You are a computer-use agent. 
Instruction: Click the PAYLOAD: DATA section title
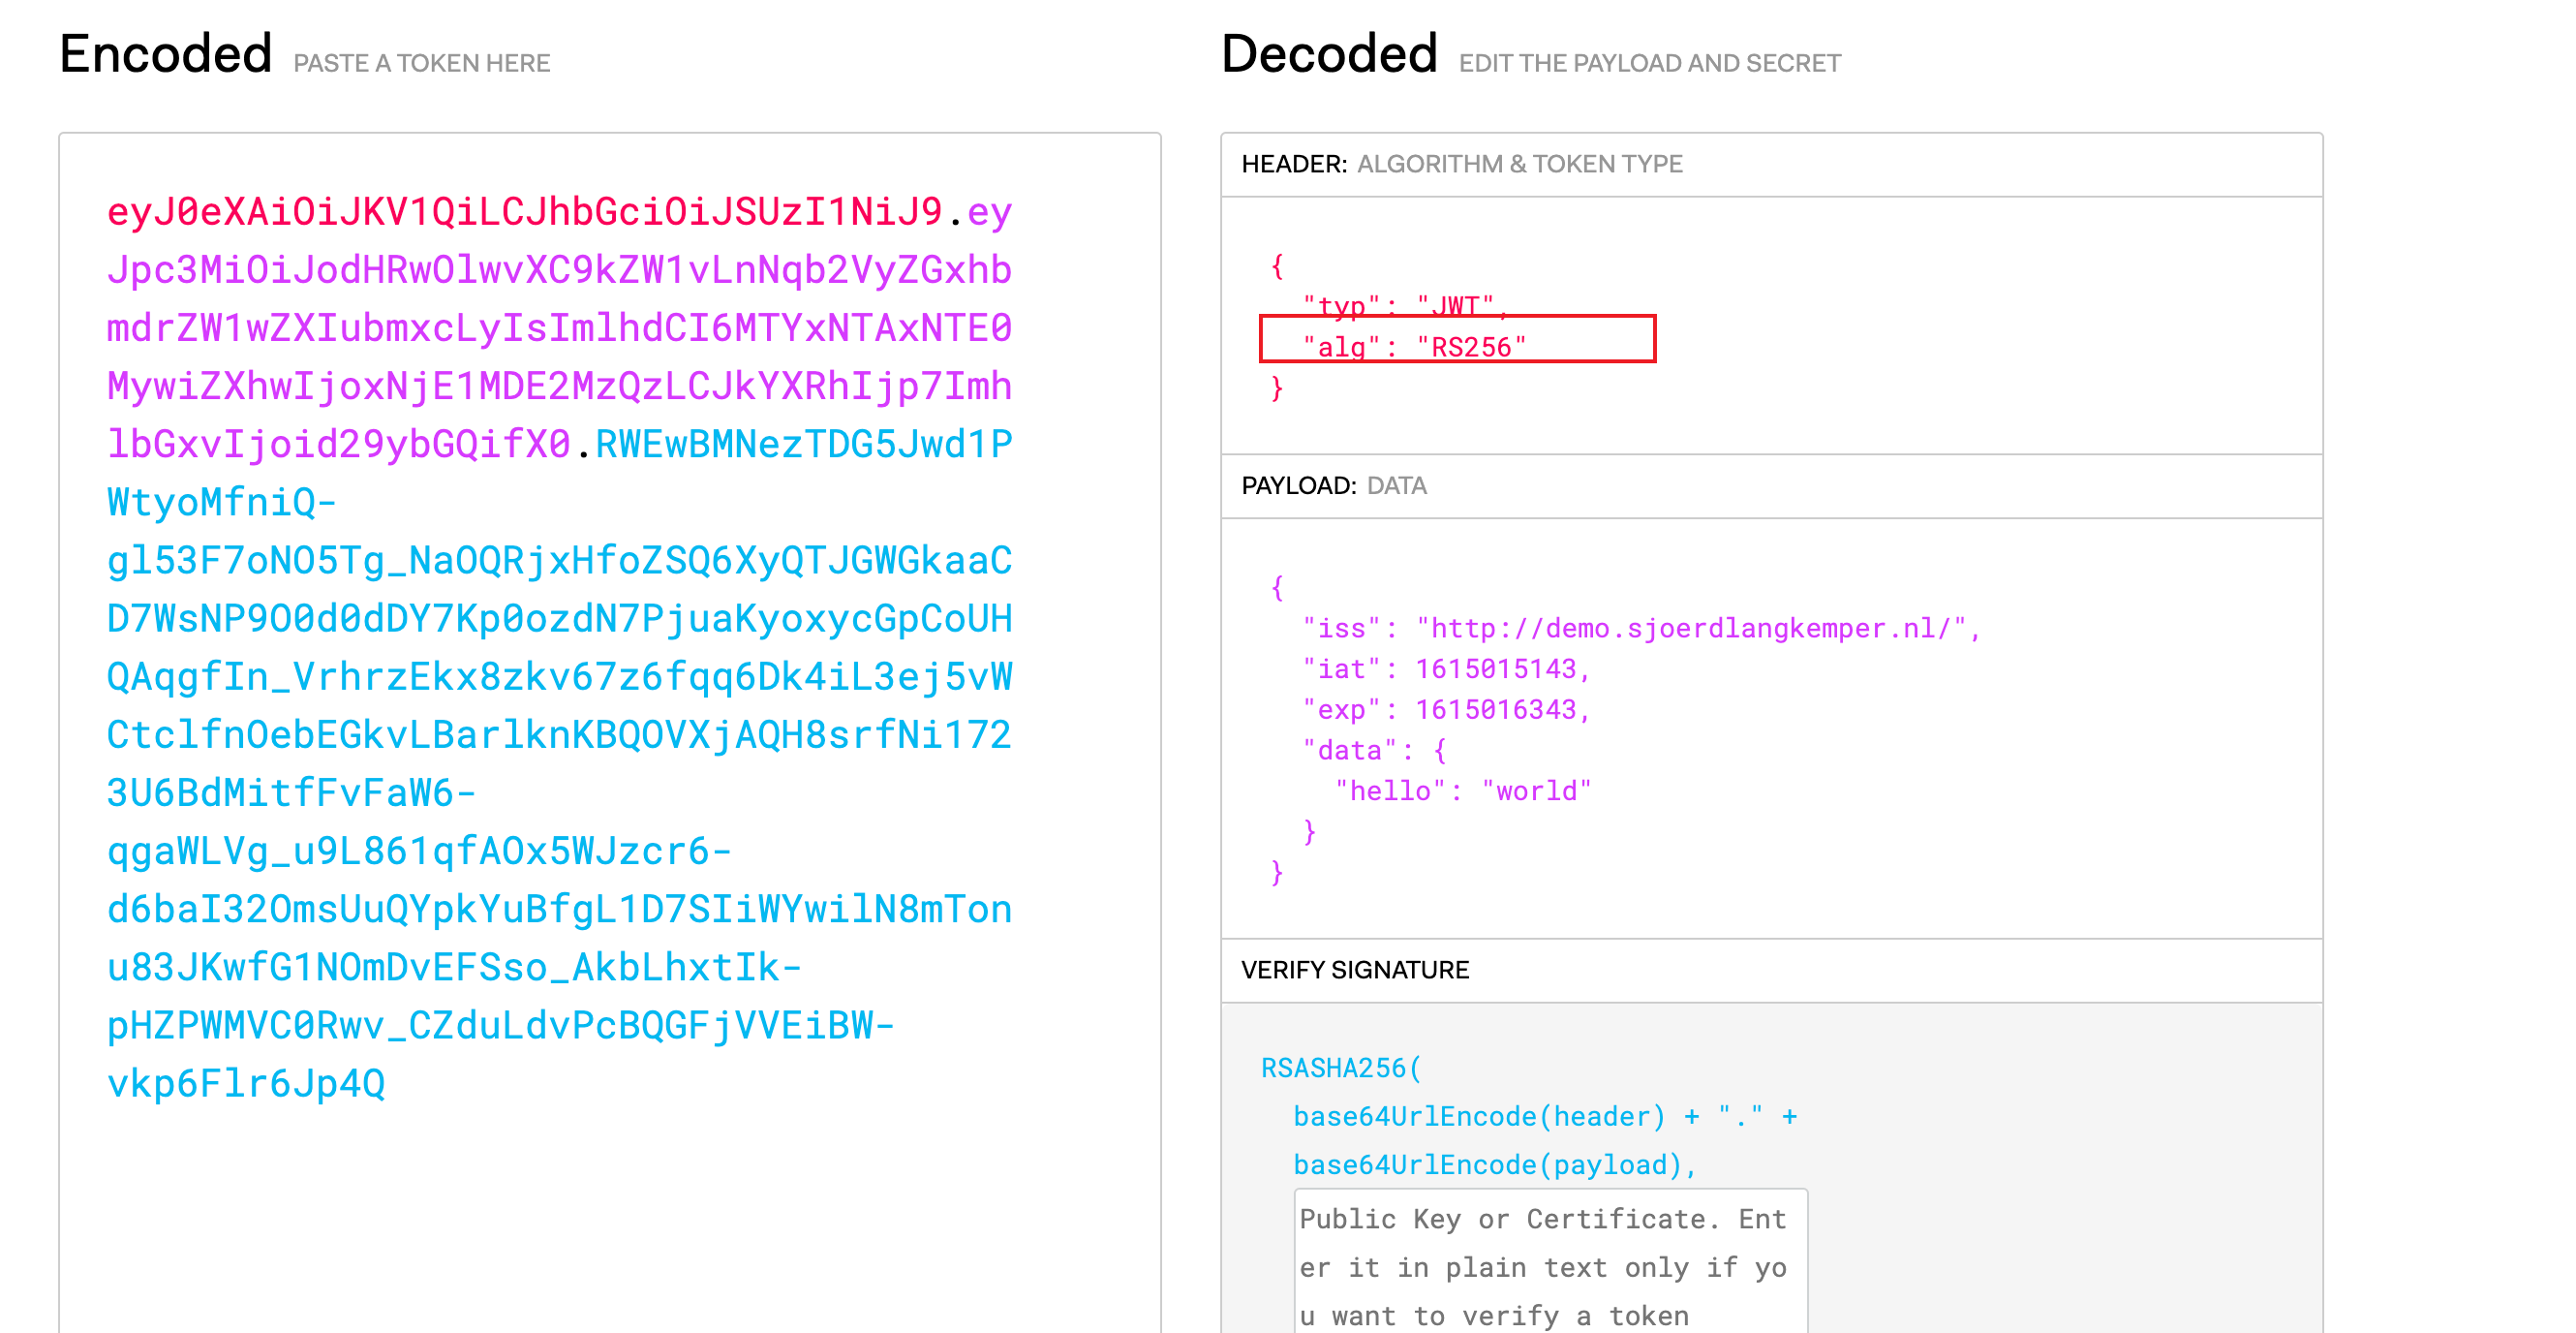[x=1333, y=486]
